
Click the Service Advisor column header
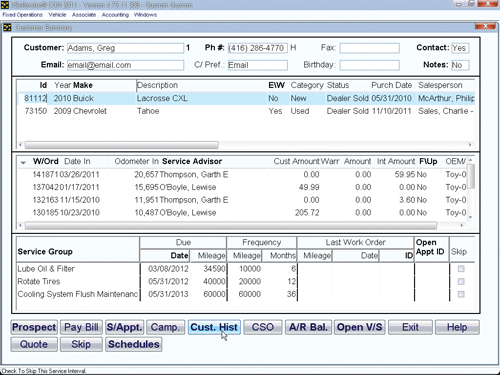tap(192, 161)
